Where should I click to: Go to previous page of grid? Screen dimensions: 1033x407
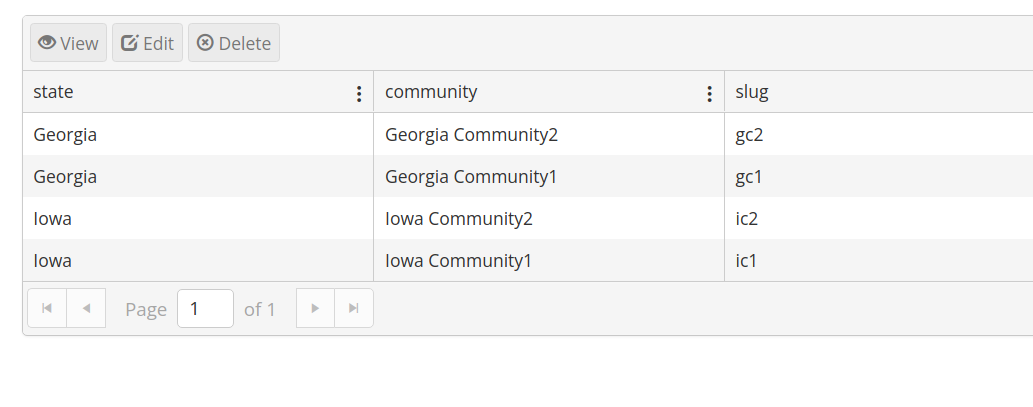click(x=86, y=308)
